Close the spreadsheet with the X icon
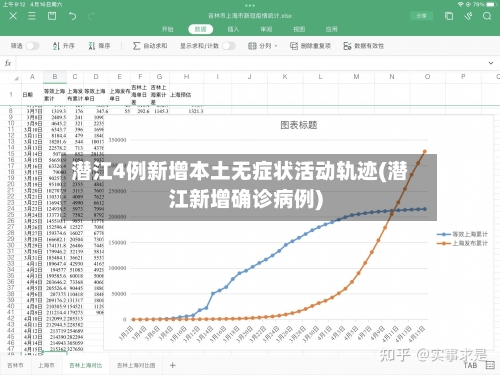 [13, 16]
